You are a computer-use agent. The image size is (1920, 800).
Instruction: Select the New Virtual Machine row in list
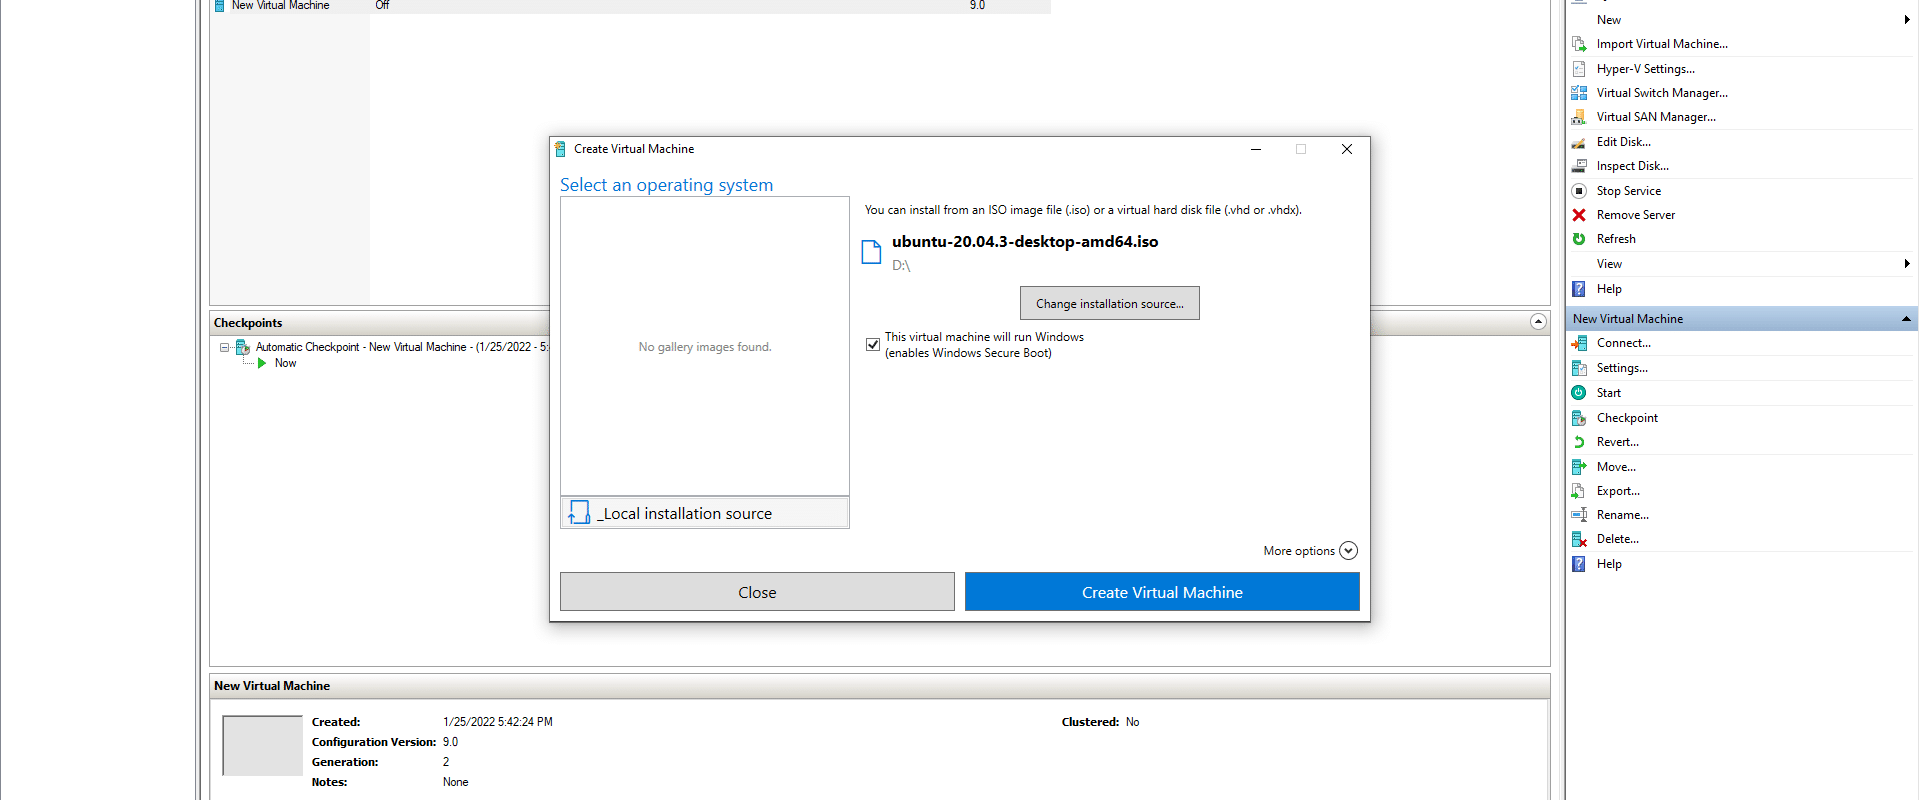point(630,6)
